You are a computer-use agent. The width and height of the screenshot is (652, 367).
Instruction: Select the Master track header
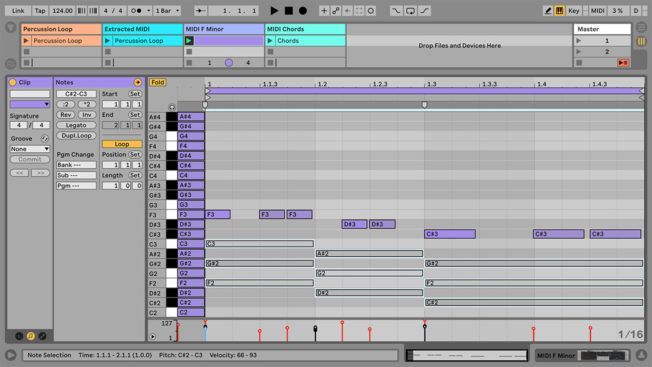602,29
